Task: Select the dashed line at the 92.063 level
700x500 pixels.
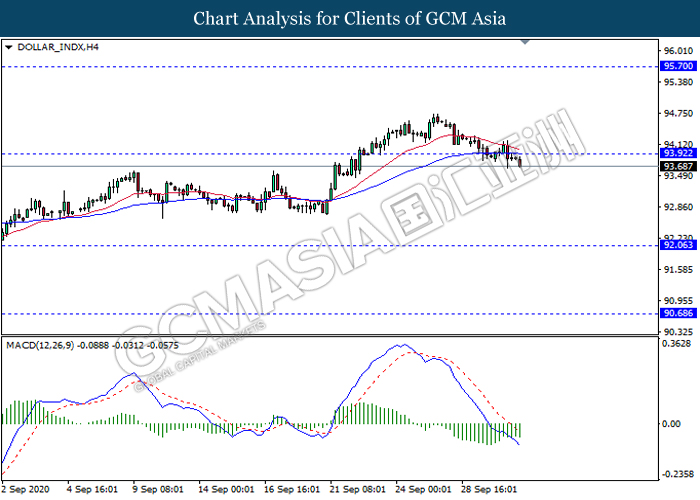Action: (300, 245)
